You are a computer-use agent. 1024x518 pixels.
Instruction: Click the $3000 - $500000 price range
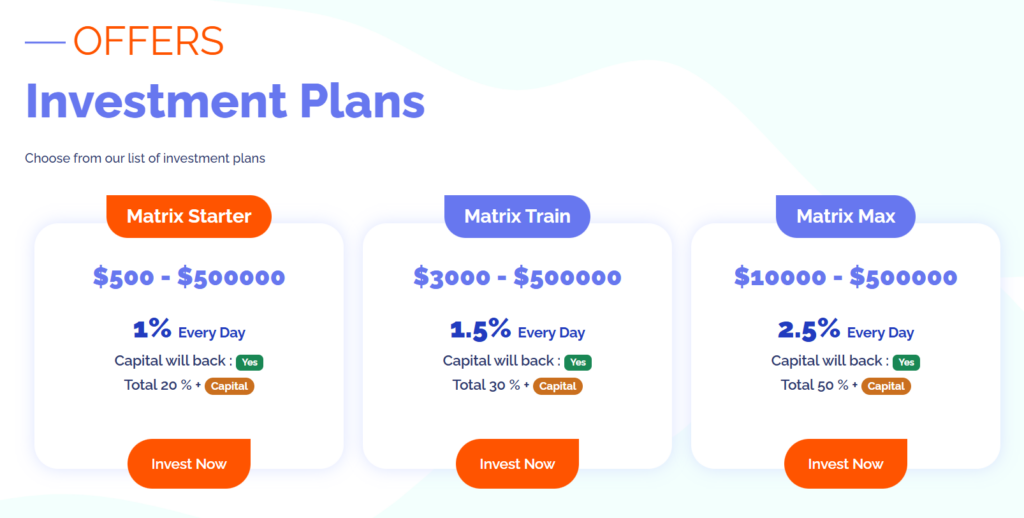[x=517, y=277]
